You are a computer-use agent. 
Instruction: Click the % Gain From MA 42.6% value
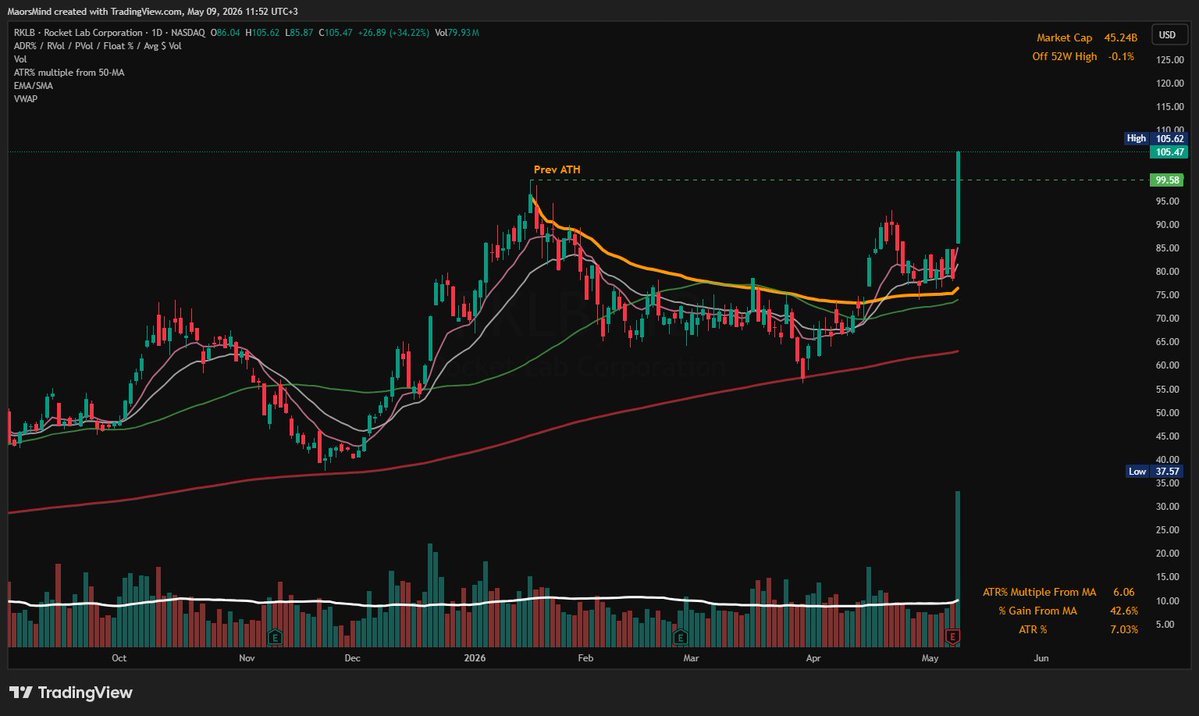pyautogui.click(x=1123, y=610)
